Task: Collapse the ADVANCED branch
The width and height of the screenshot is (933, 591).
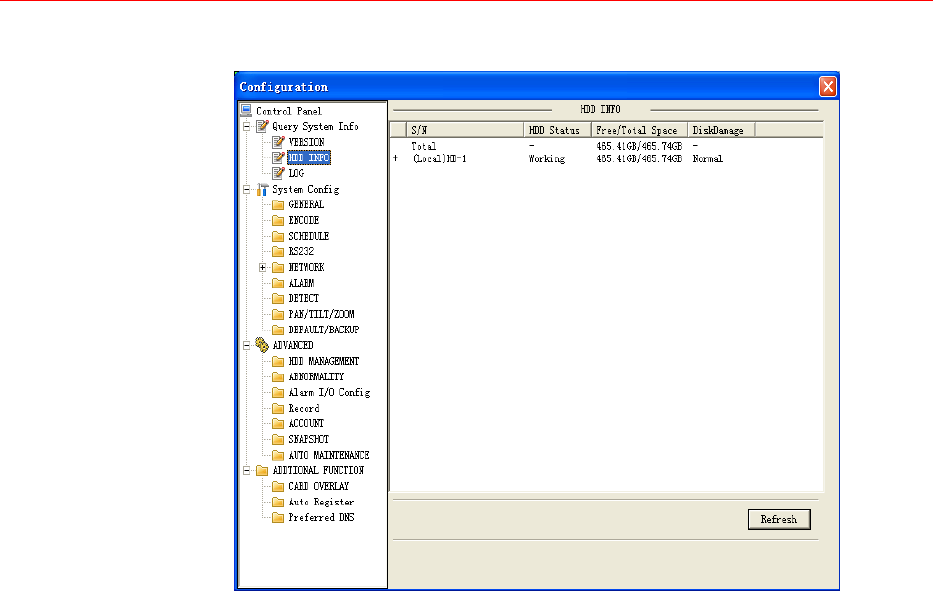Action: click(x=247, y=345)
